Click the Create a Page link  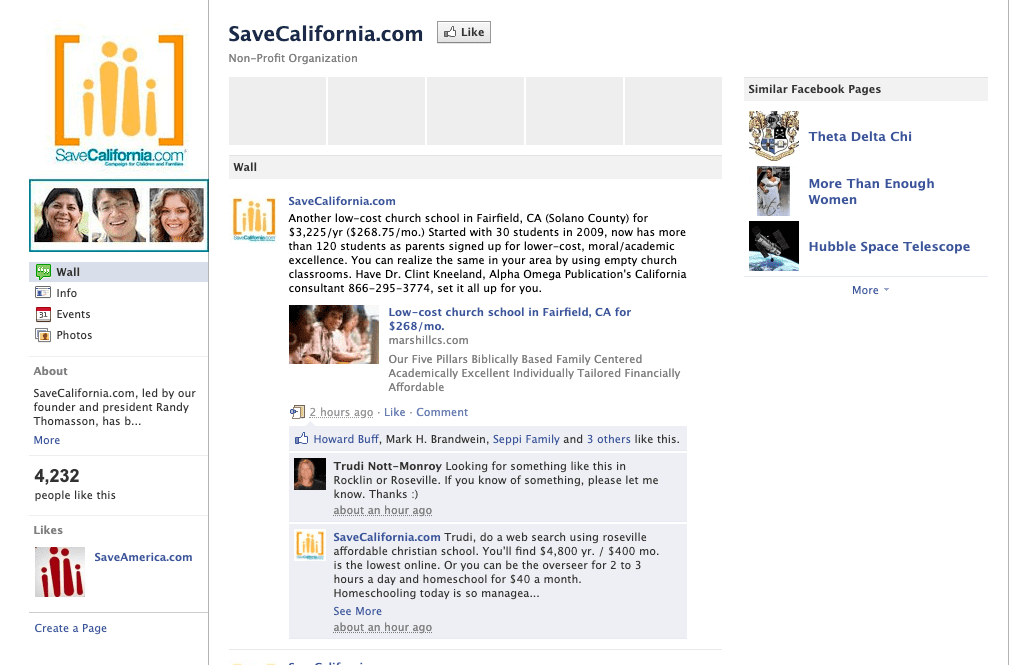(71, 628)
